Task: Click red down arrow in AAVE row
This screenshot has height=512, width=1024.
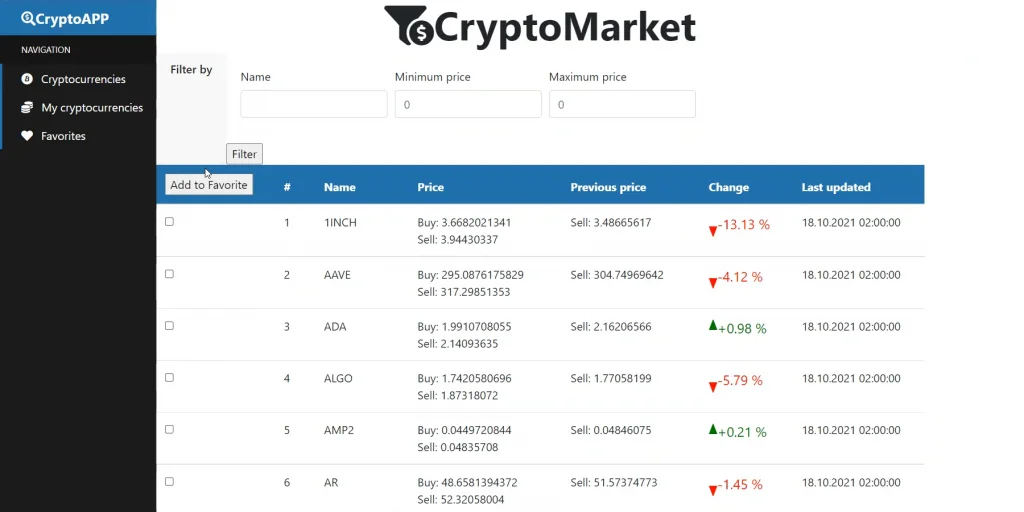Action: point(712,283)
